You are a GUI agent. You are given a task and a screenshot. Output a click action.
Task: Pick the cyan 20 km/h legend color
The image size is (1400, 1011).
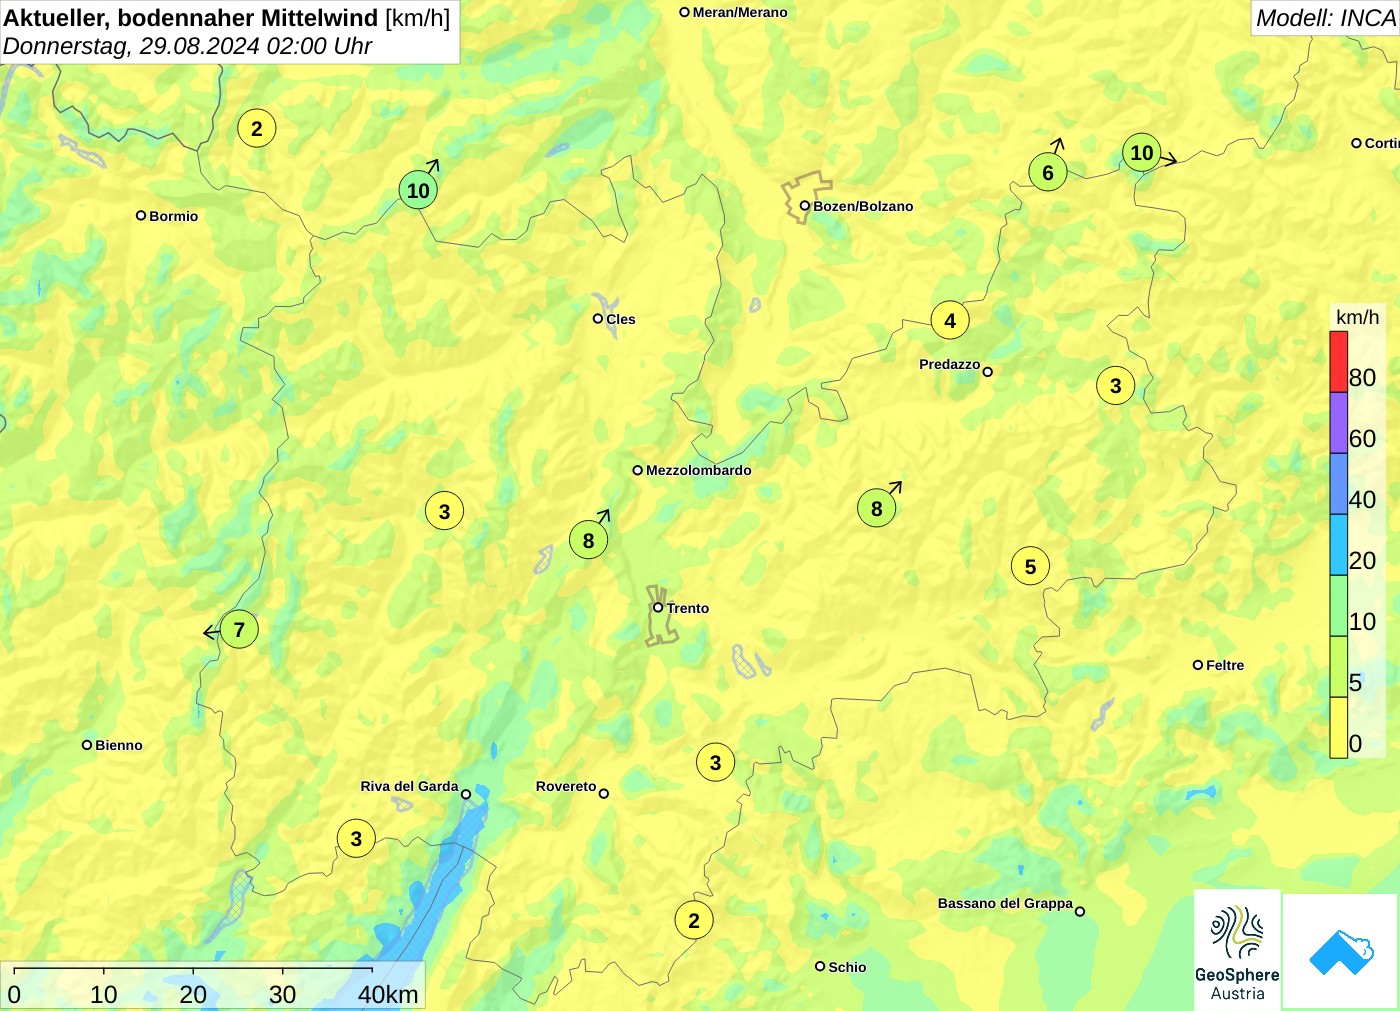click(x=1338, y=545)
